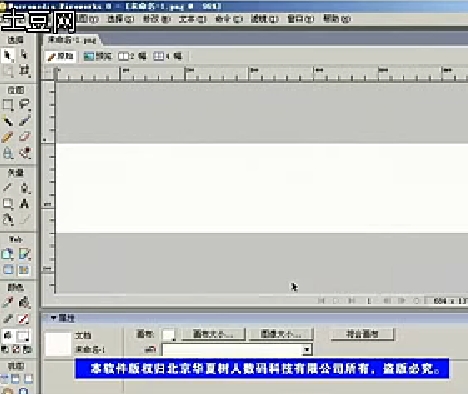
Task: Open the canvas color swatch in Properties
Action: point(168,334)
